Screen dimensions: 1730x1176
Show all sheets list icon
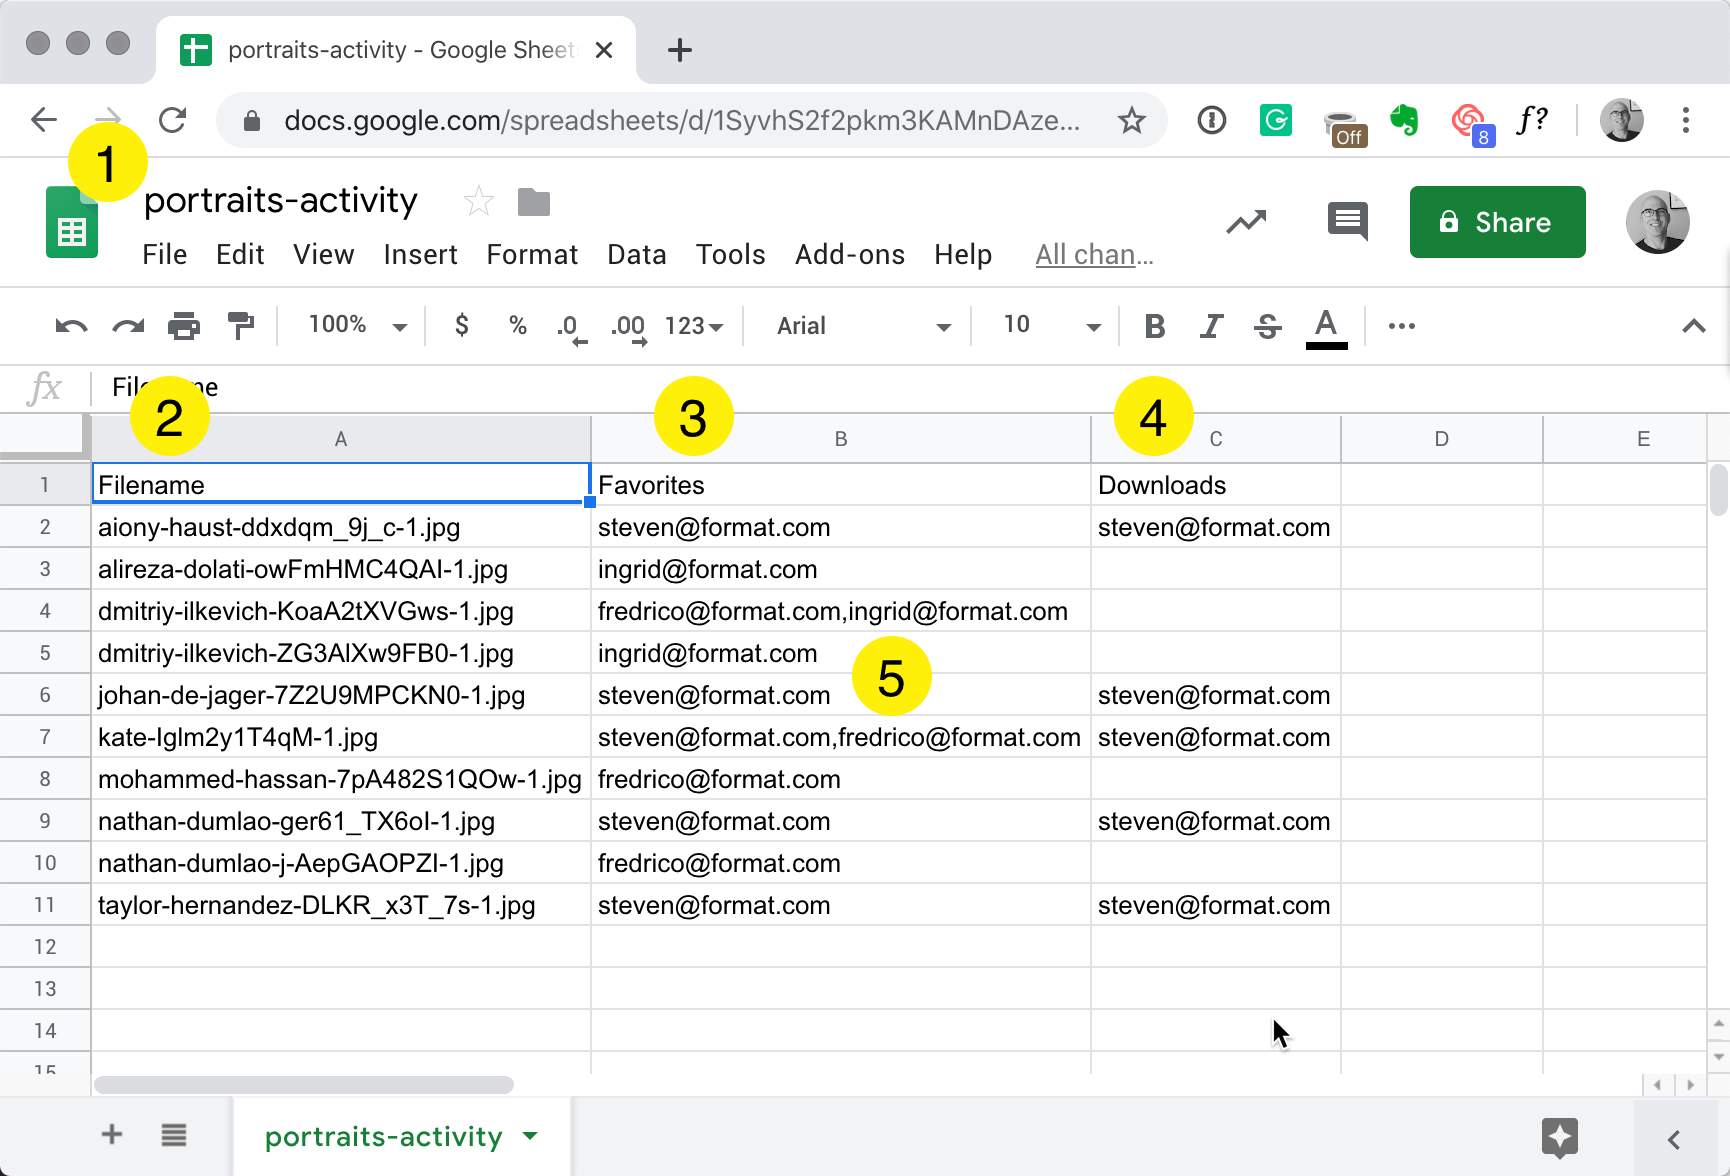(174, 1135)
